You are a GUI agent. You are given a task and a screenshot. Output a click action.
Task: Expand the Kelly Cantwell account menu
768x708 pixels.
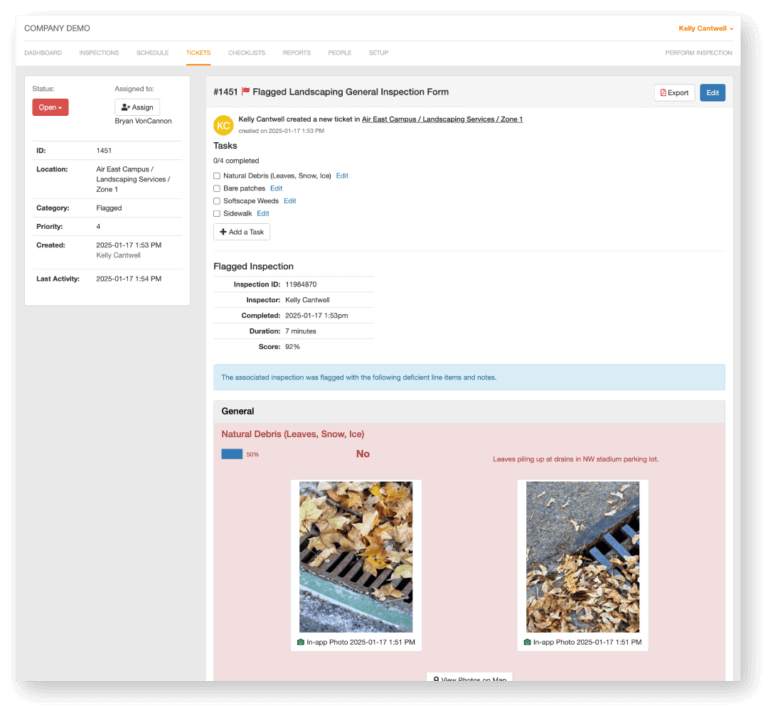(706, 29)
